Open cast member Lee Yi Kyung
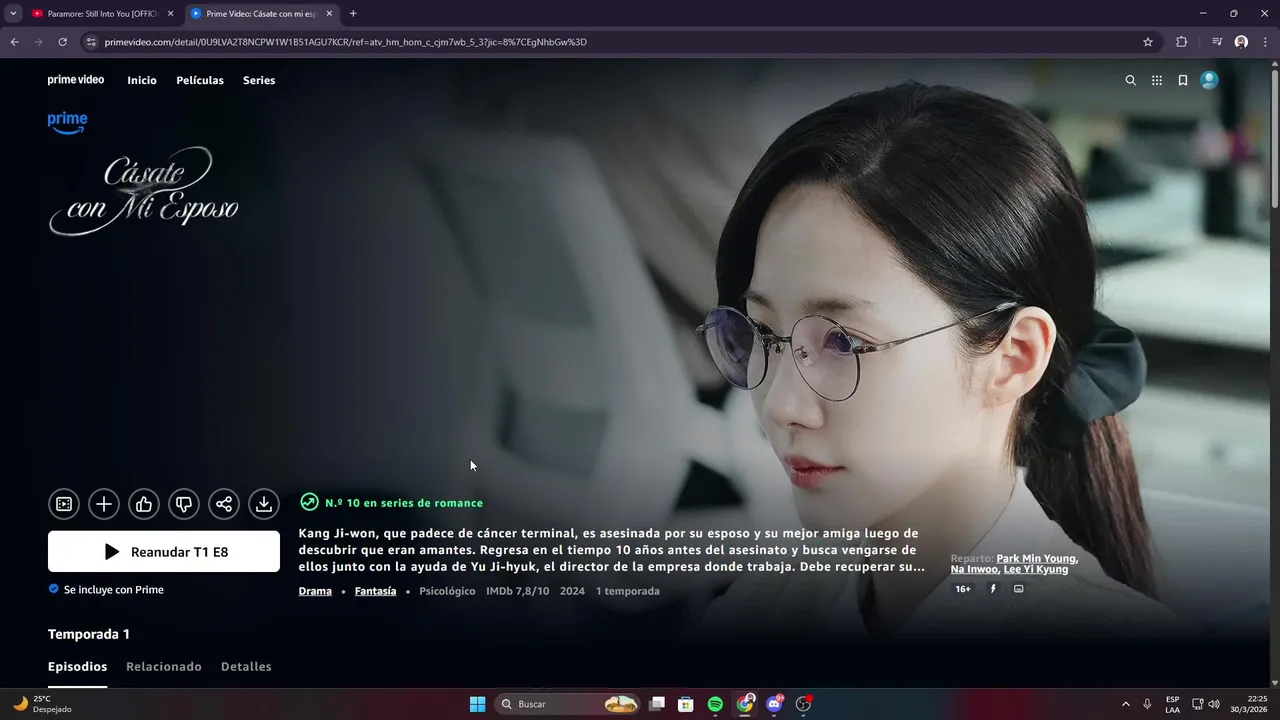Screen dimensions: 1280x720 pos(1035,569)
